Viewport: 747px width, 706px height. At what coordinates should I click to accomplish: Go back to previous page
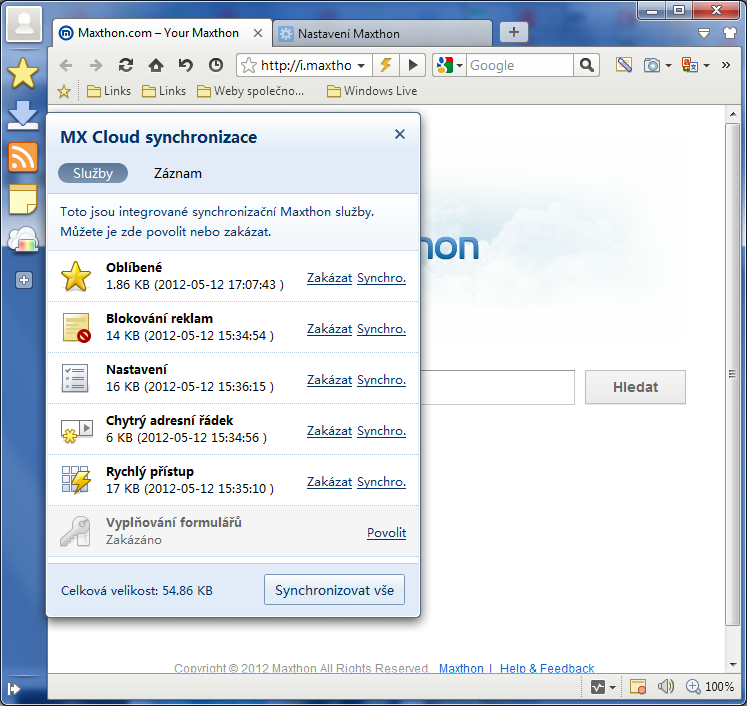click(66, 65)
